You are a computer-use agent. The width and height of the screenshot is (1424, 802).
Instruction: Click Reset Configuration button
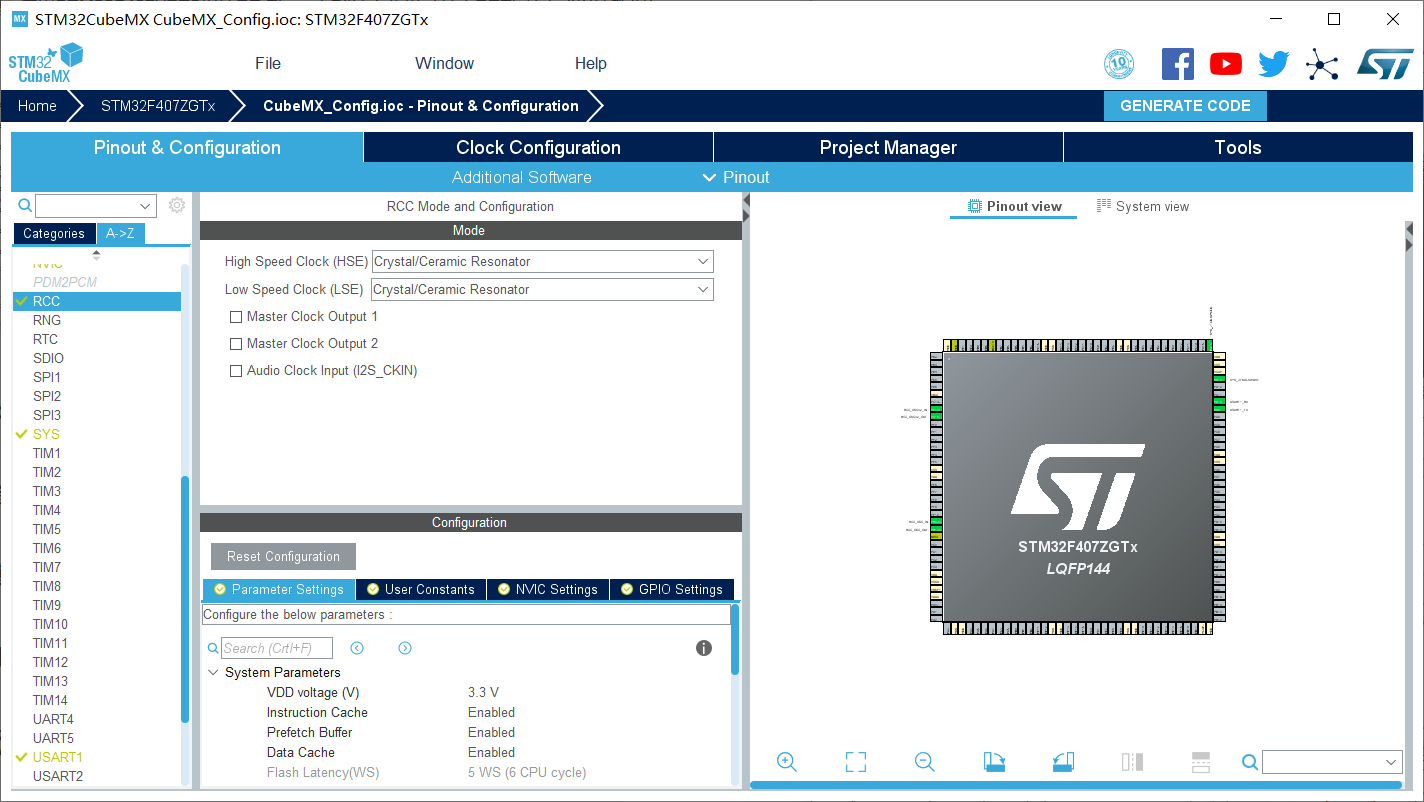[x=283, y=556]
